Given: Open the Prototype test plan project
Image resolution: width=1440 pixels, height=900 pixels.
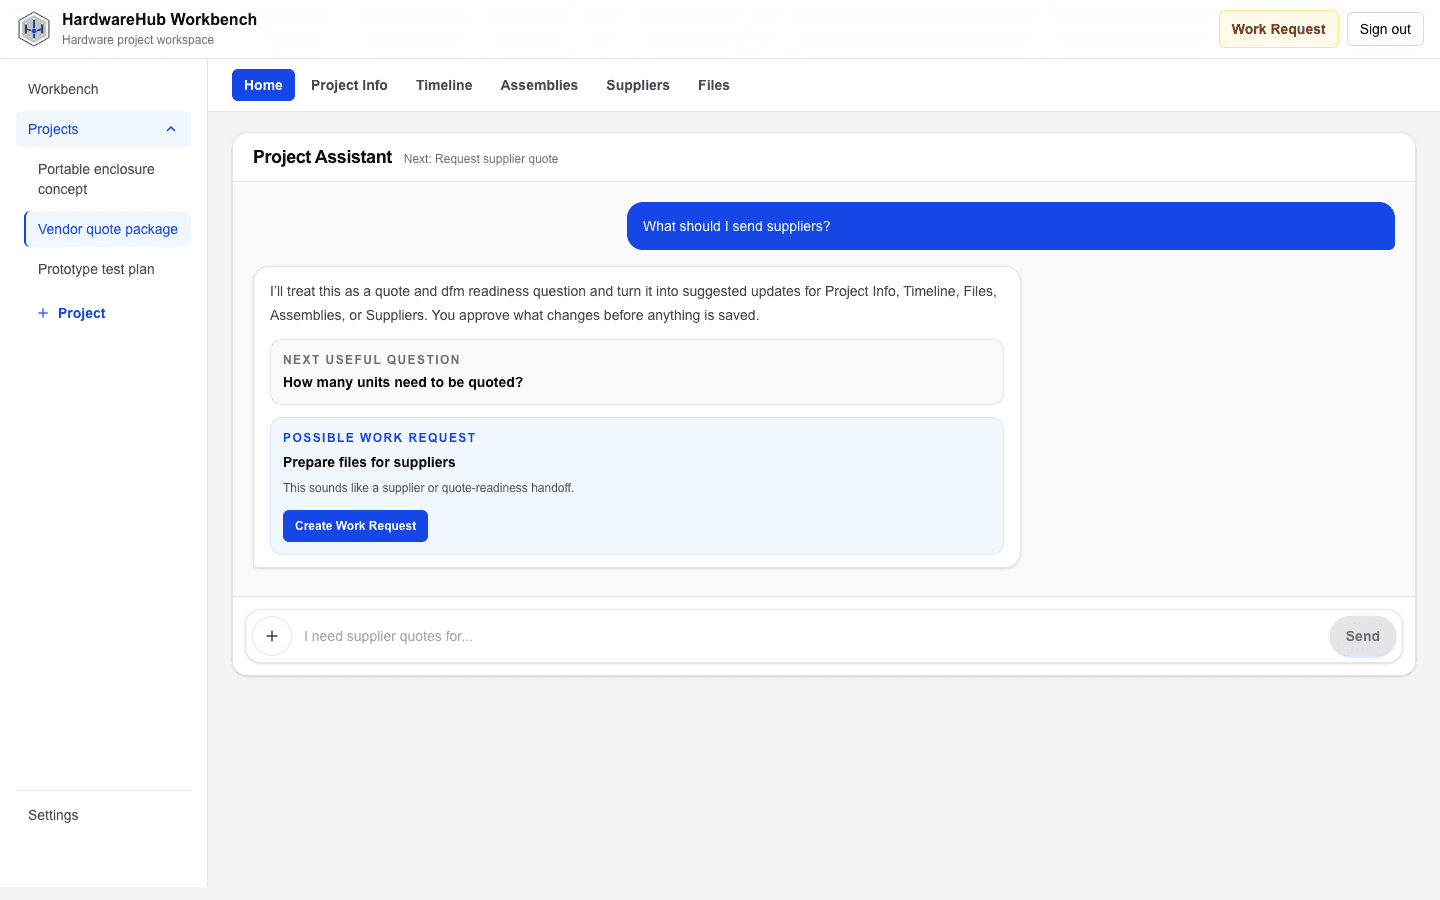Looking at the screenshot, I should click(107, 269).
